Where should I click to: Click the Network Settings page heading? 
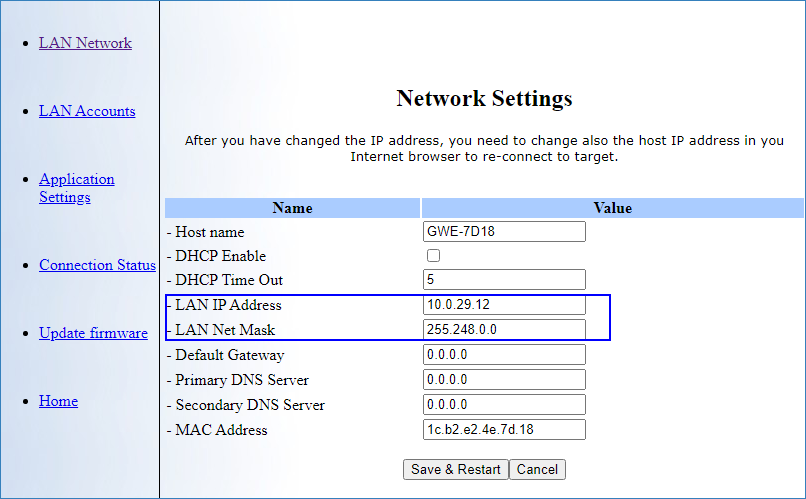(x=484, y=98)
